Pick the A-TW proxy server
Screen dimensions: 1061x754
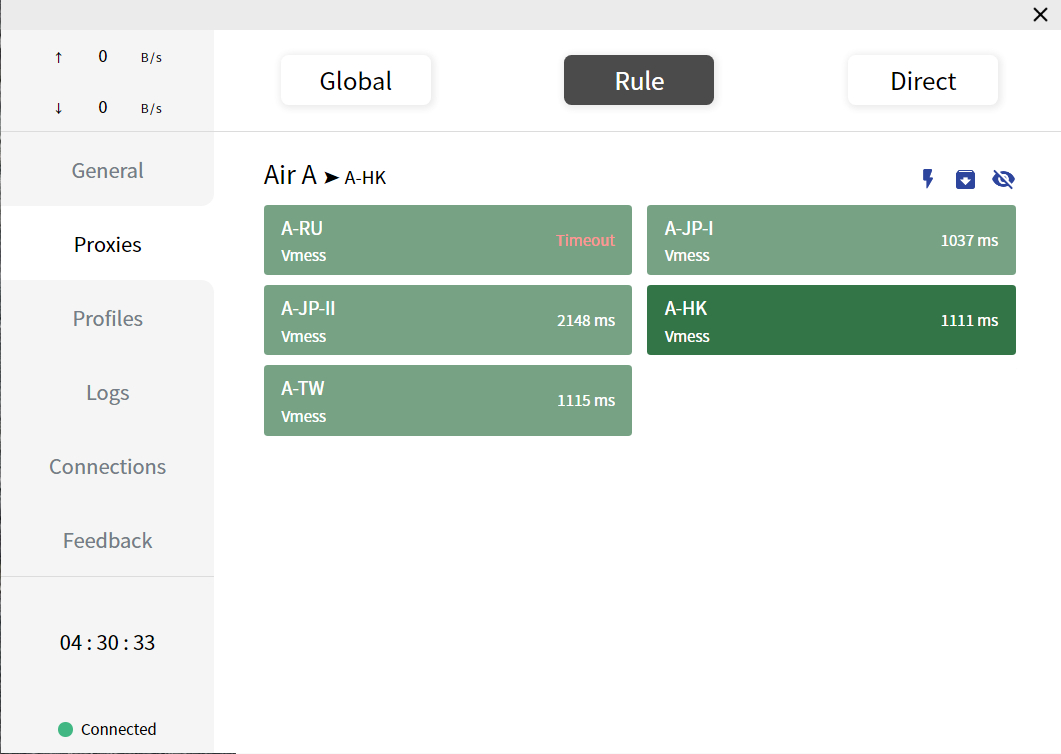(x=447, y=400)
